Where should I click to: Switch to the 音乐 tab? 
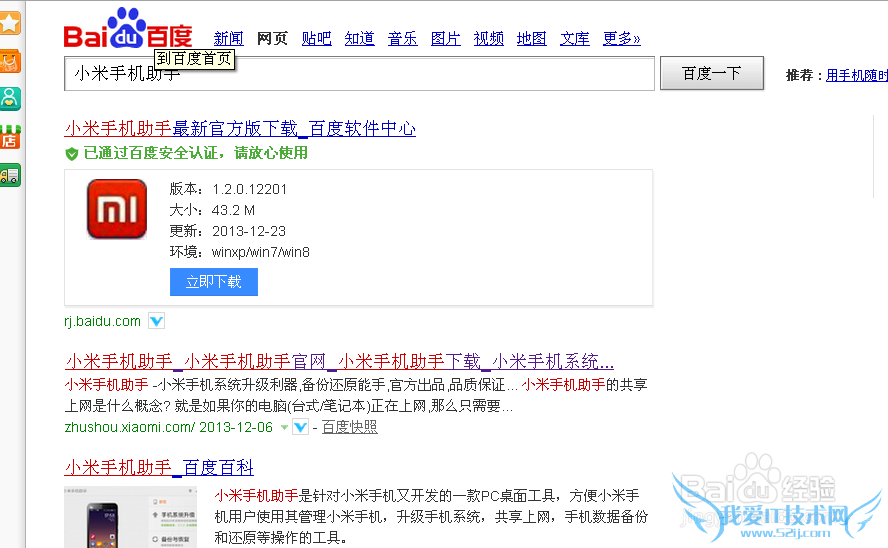pos(403,38)
